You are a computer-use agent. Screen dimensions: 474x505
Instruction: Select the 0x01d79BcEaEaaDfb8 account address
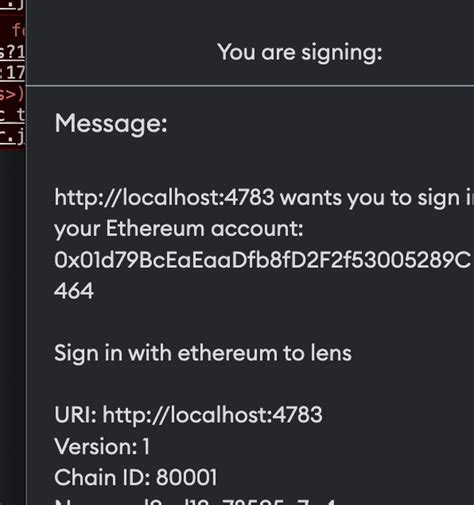pyautogui.click(x=263, y=260)
